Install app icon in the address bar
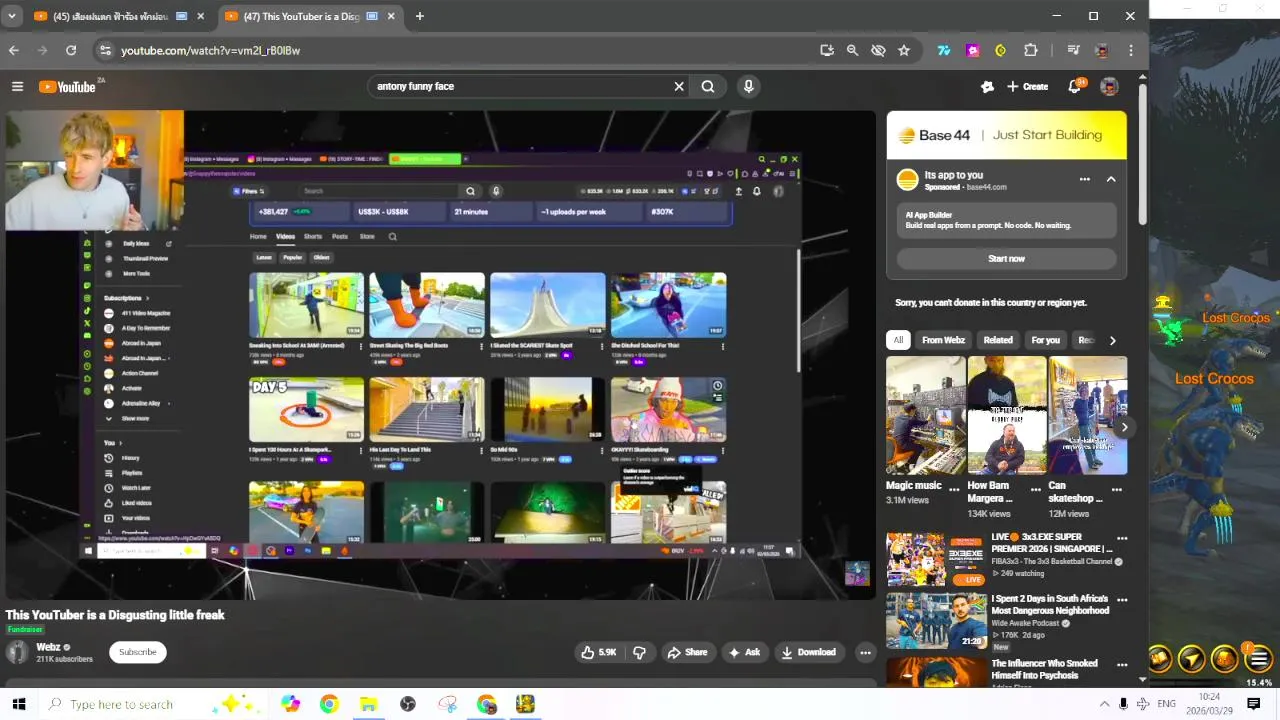 click(x=827, y=50)
